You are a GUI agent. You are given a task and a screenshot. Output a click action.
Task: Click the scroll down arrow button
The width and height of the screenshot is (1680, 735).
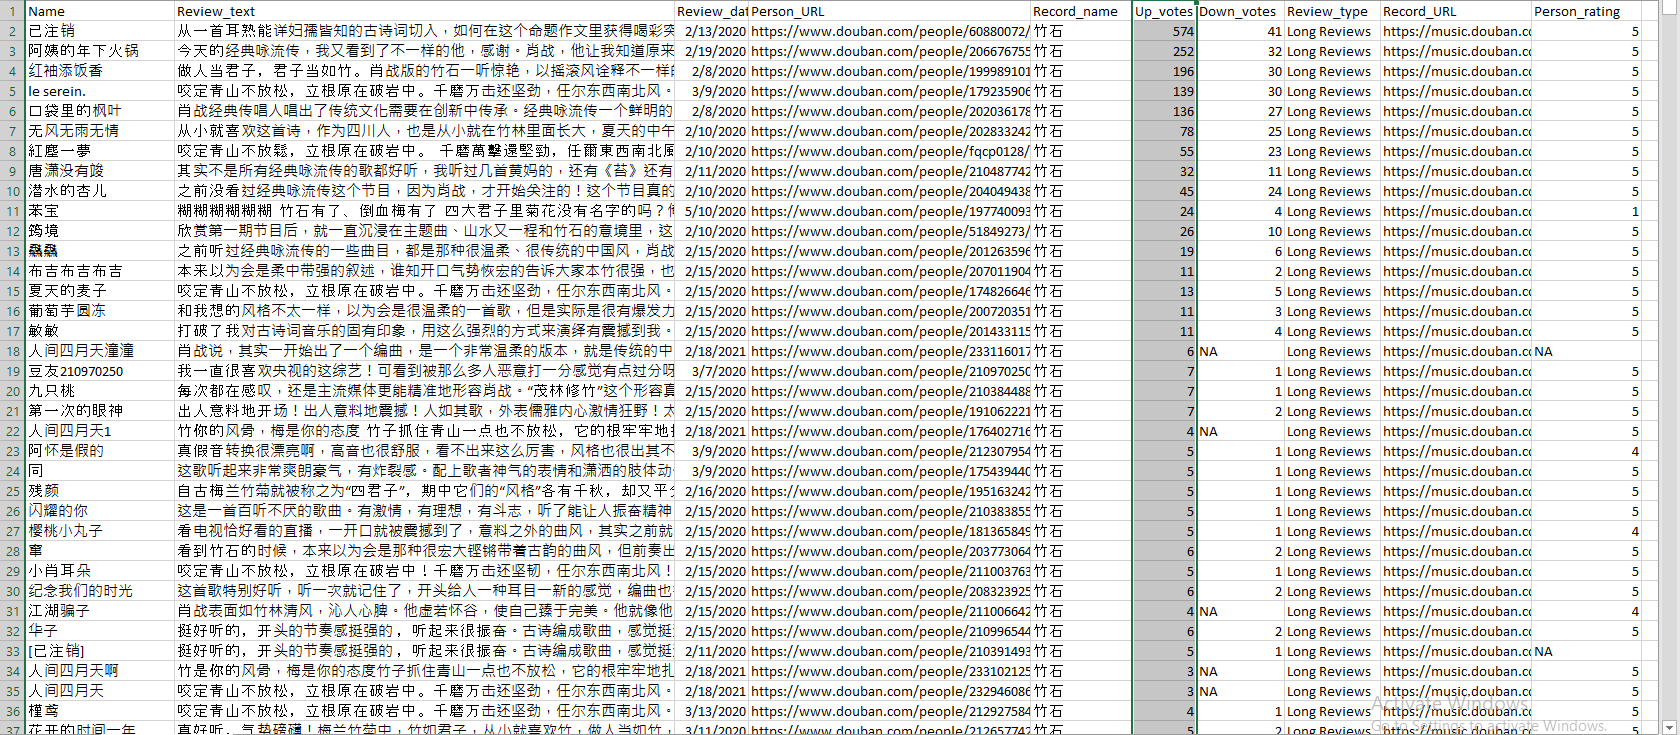(1668, 727)
